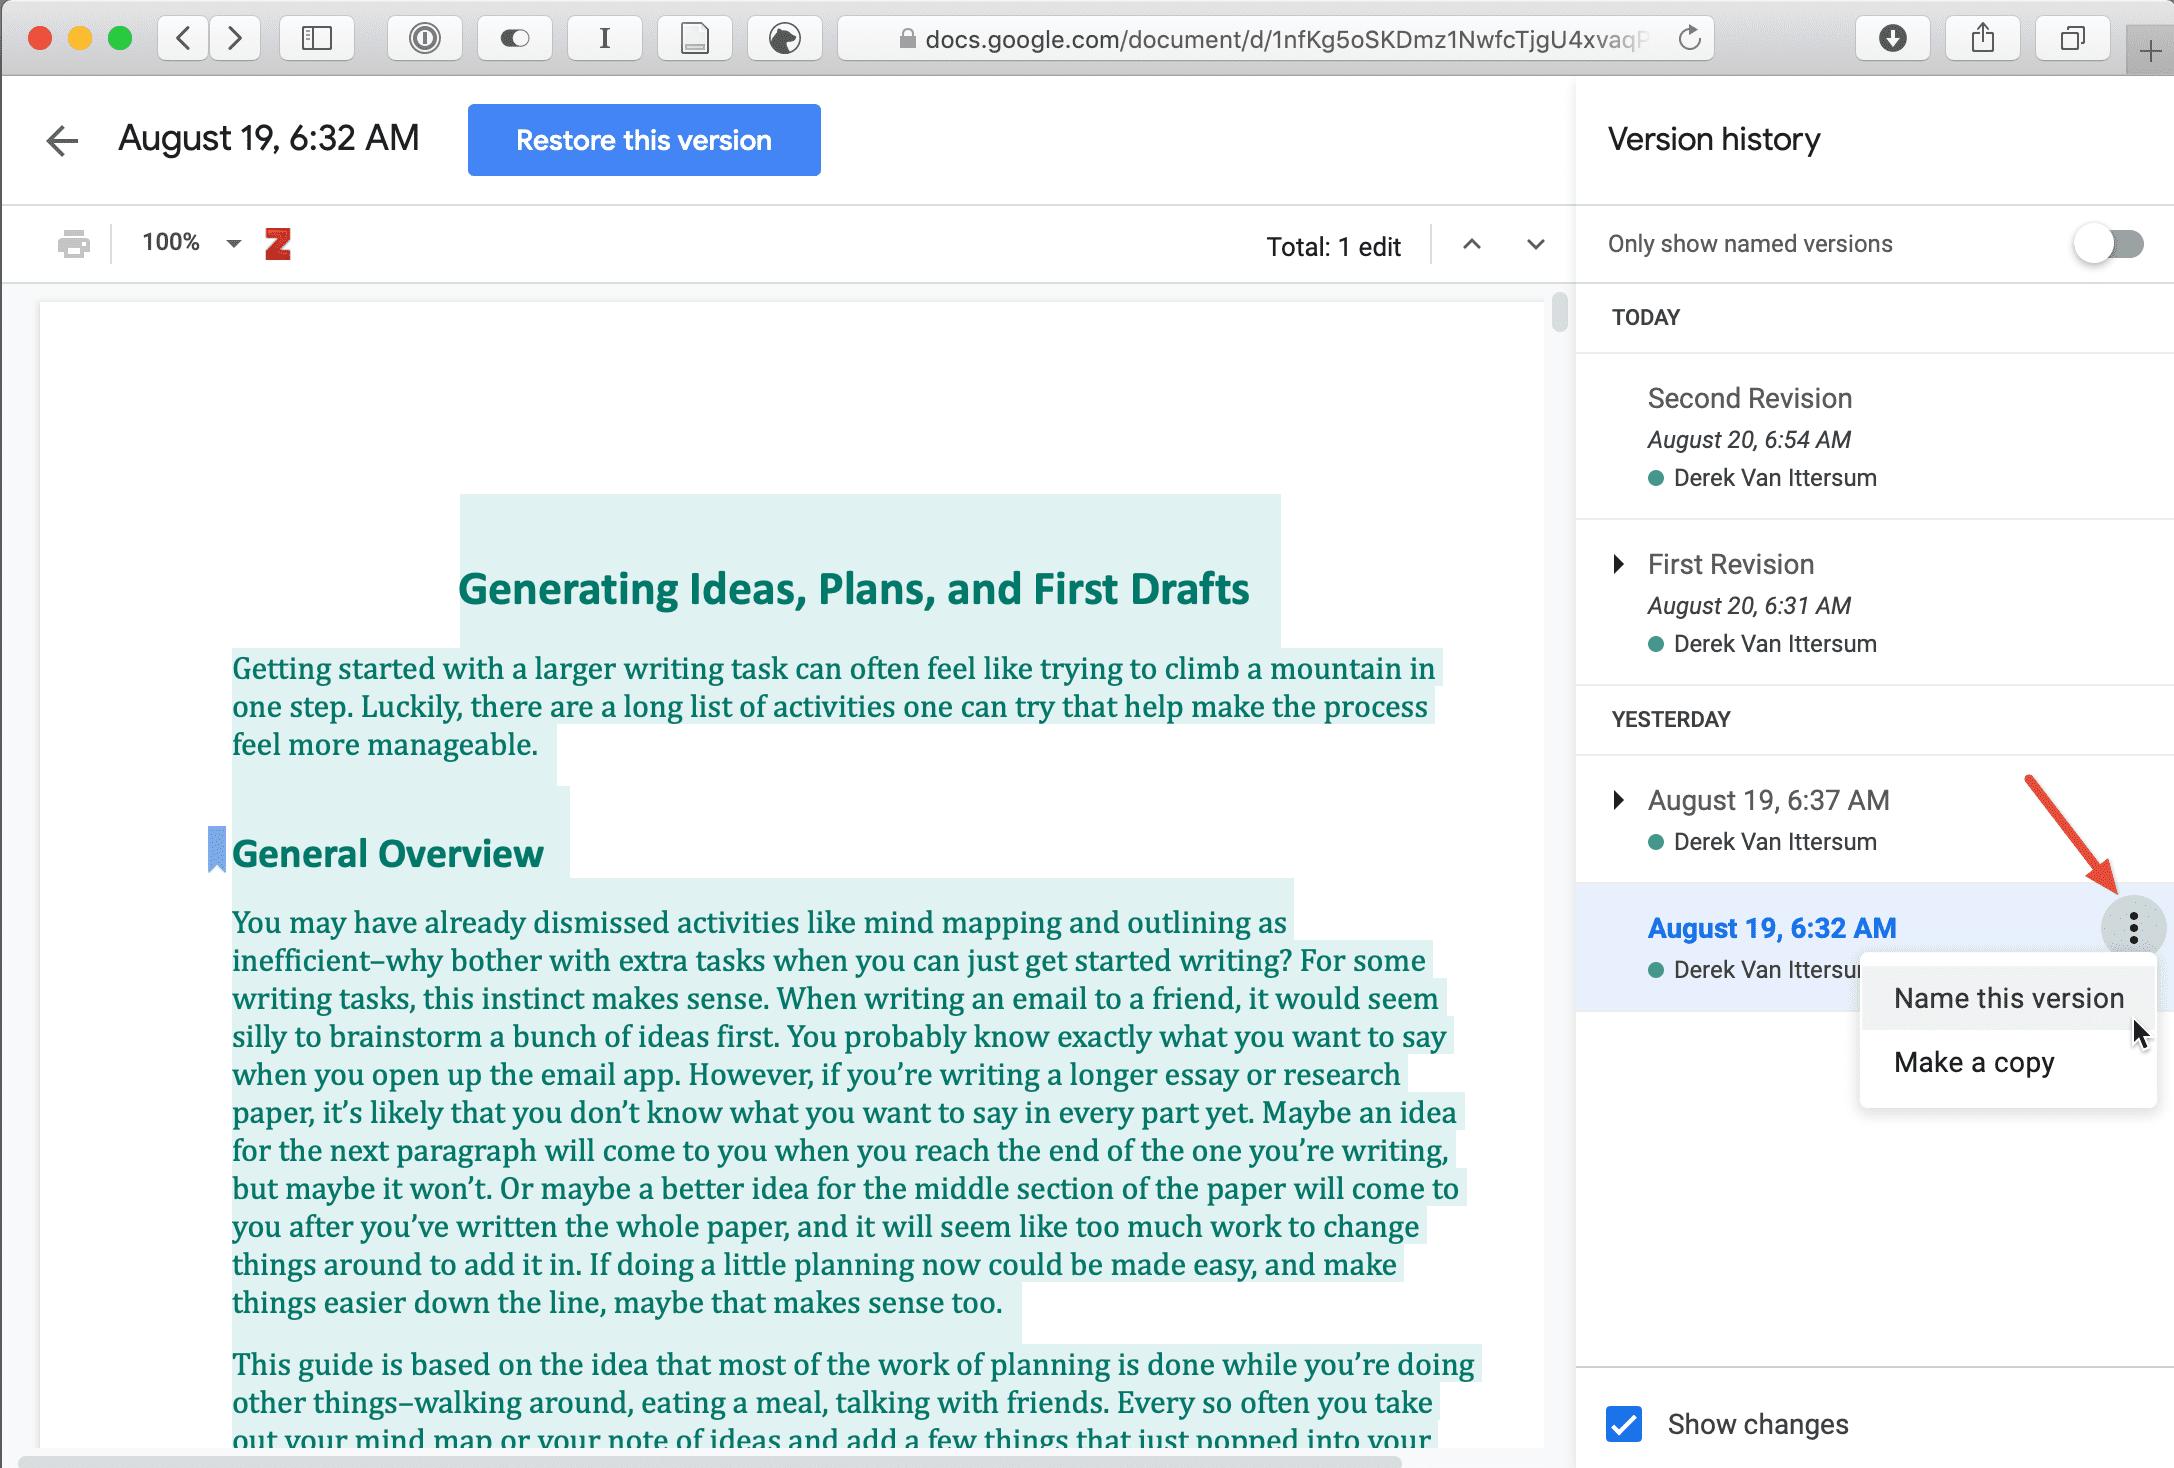Go back in Safari history
The height and width of the screenshot is (1468, 2174).
(x=183, y=39)
